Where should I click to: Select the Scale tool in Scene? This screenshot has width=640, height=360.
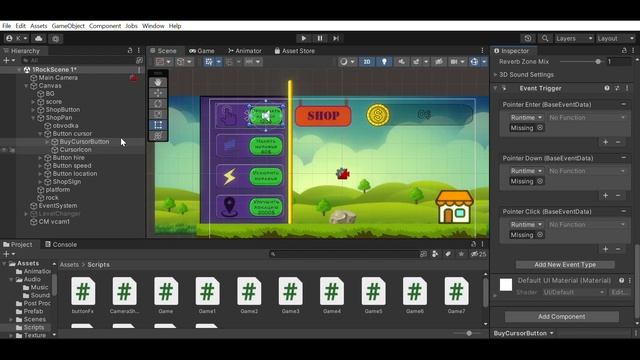click(158, 114)
